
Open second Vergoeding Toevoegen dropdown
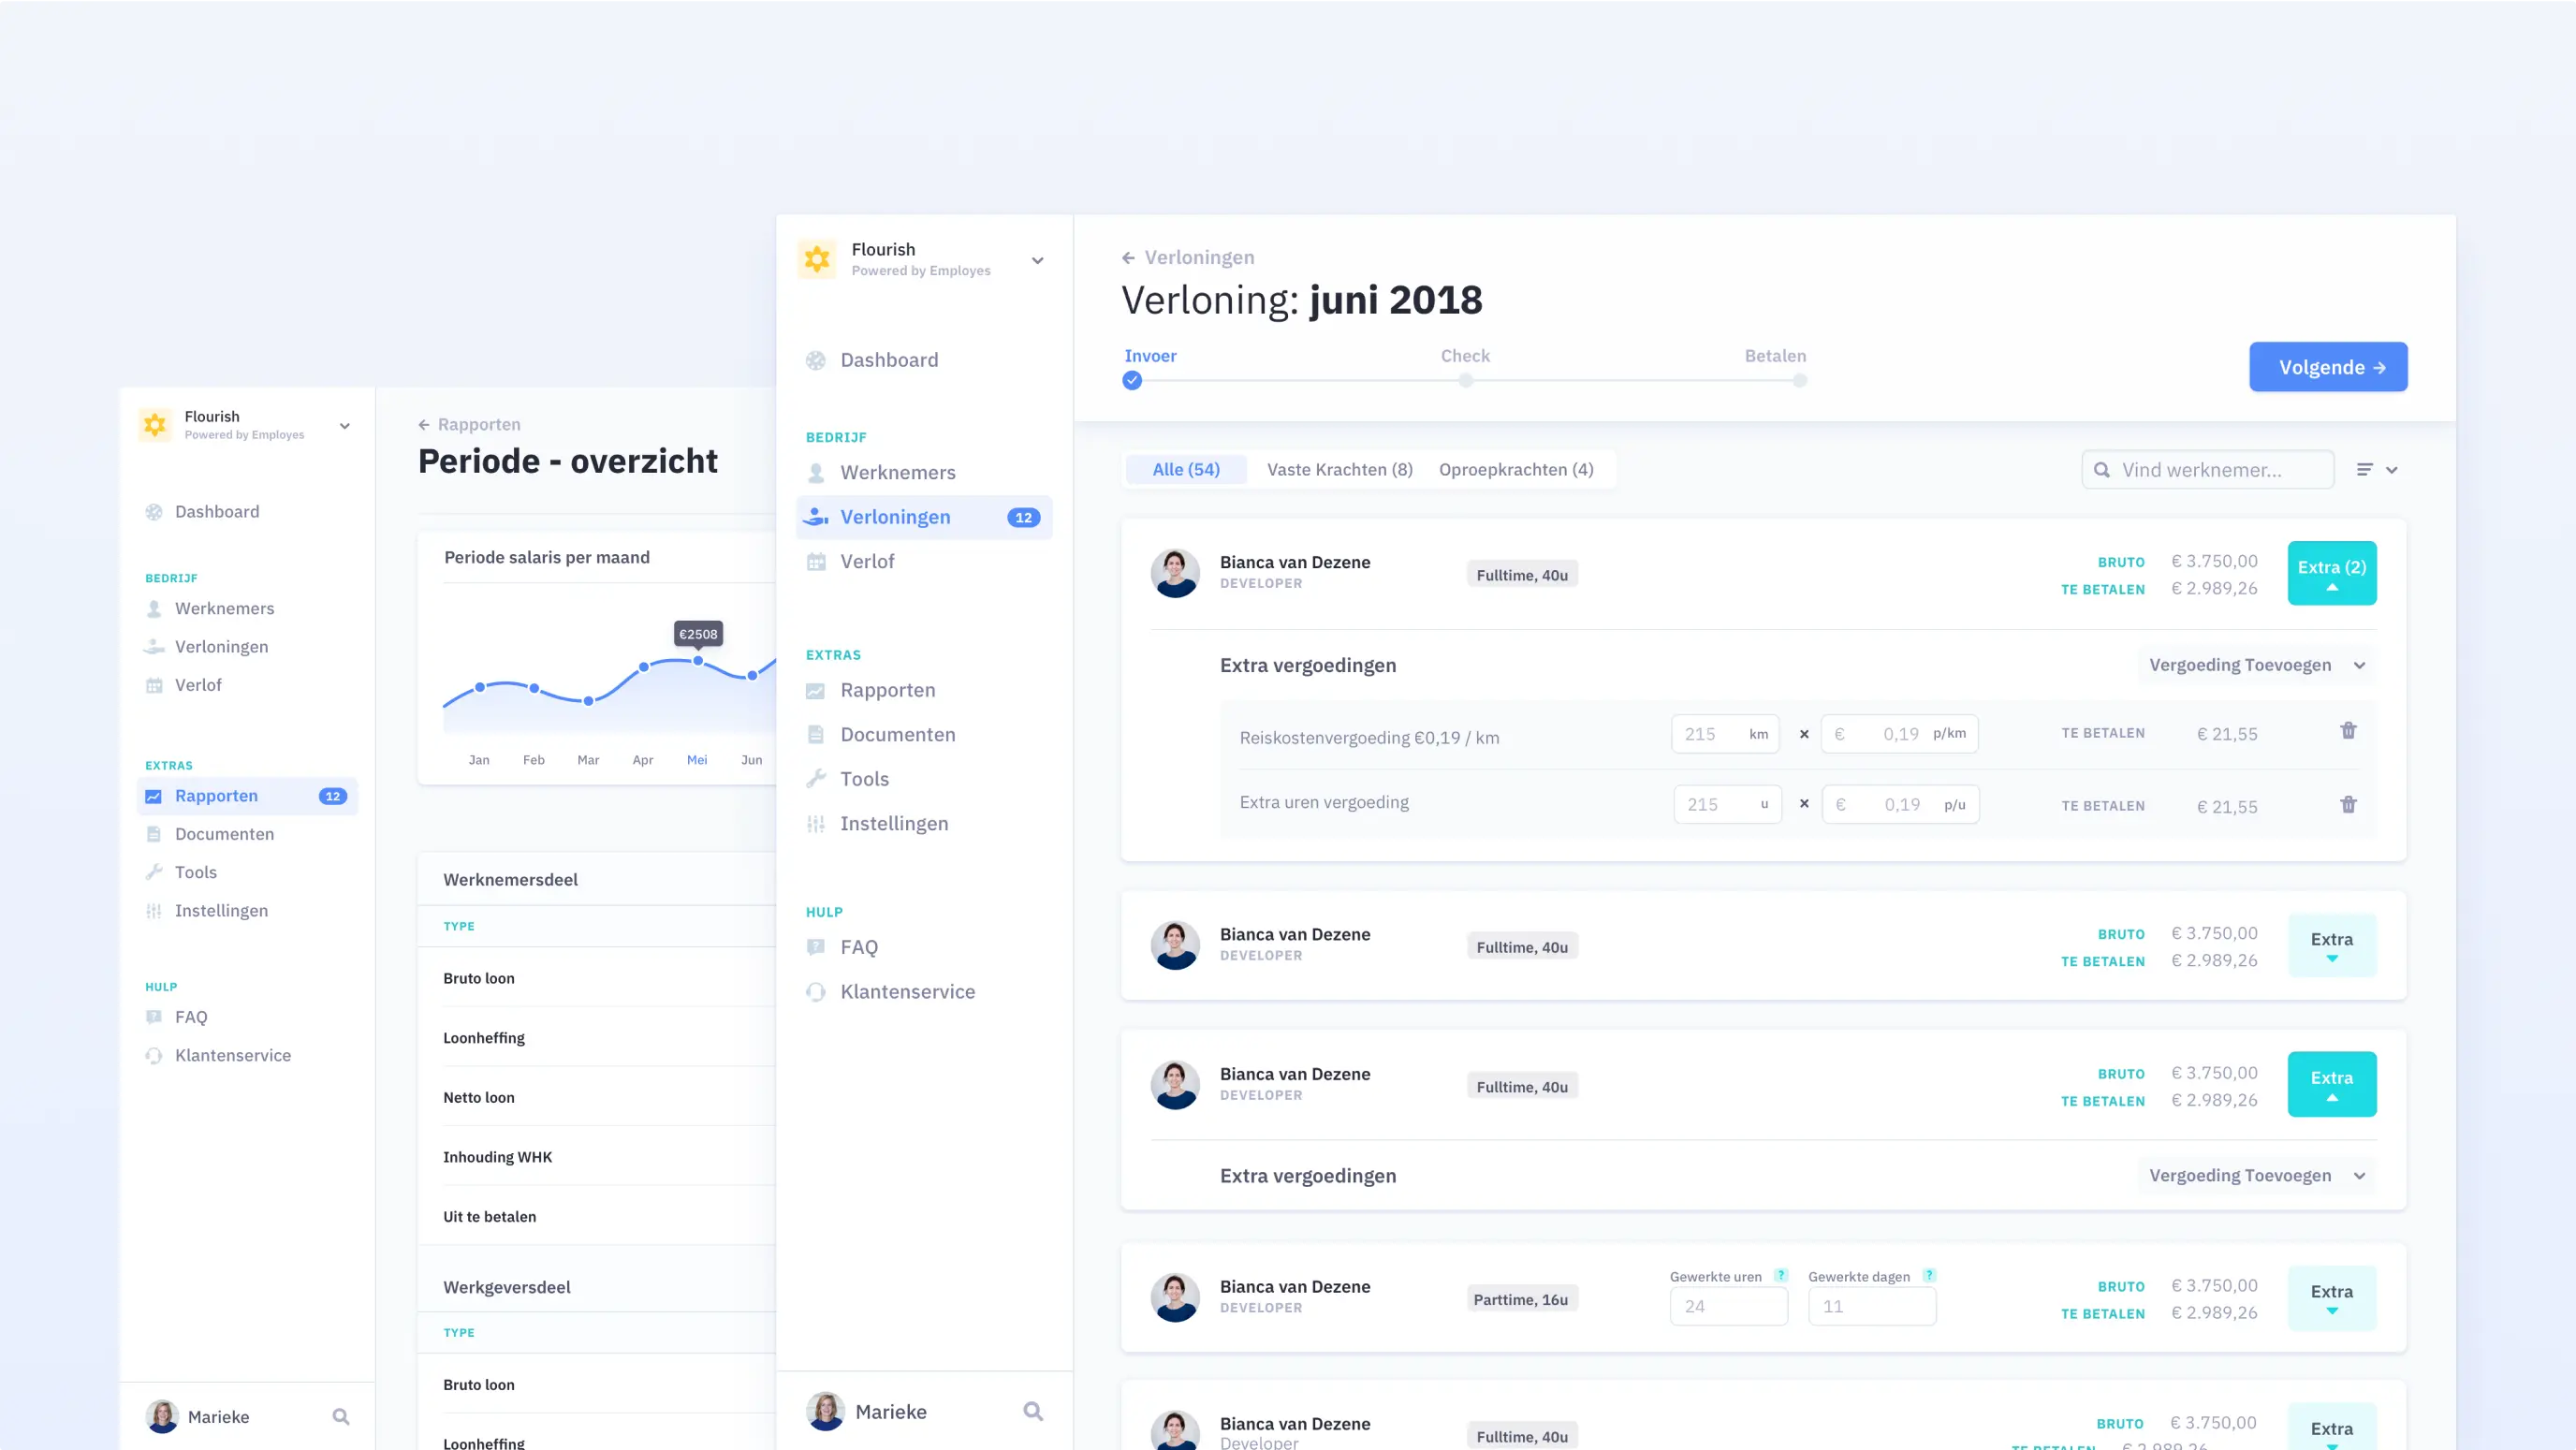[x=2257, y=1175]
